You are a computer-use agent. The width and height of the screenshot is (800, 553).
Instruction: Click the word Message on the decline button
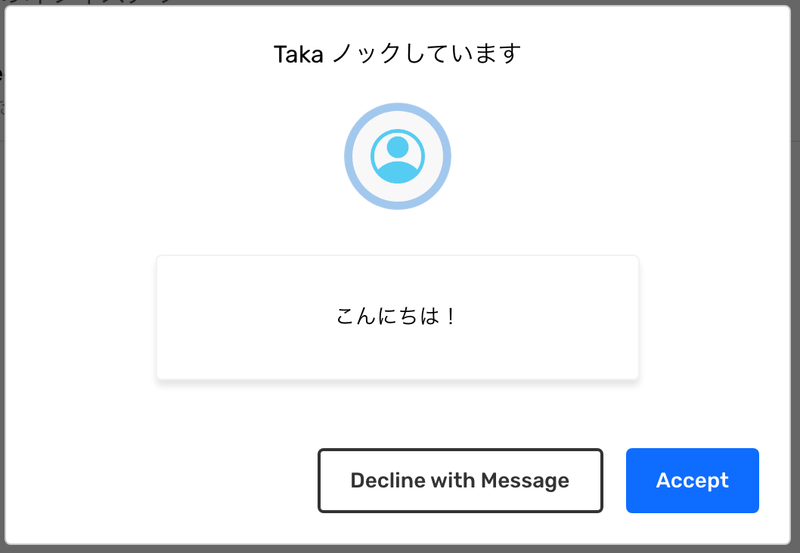tap(524, 480)
